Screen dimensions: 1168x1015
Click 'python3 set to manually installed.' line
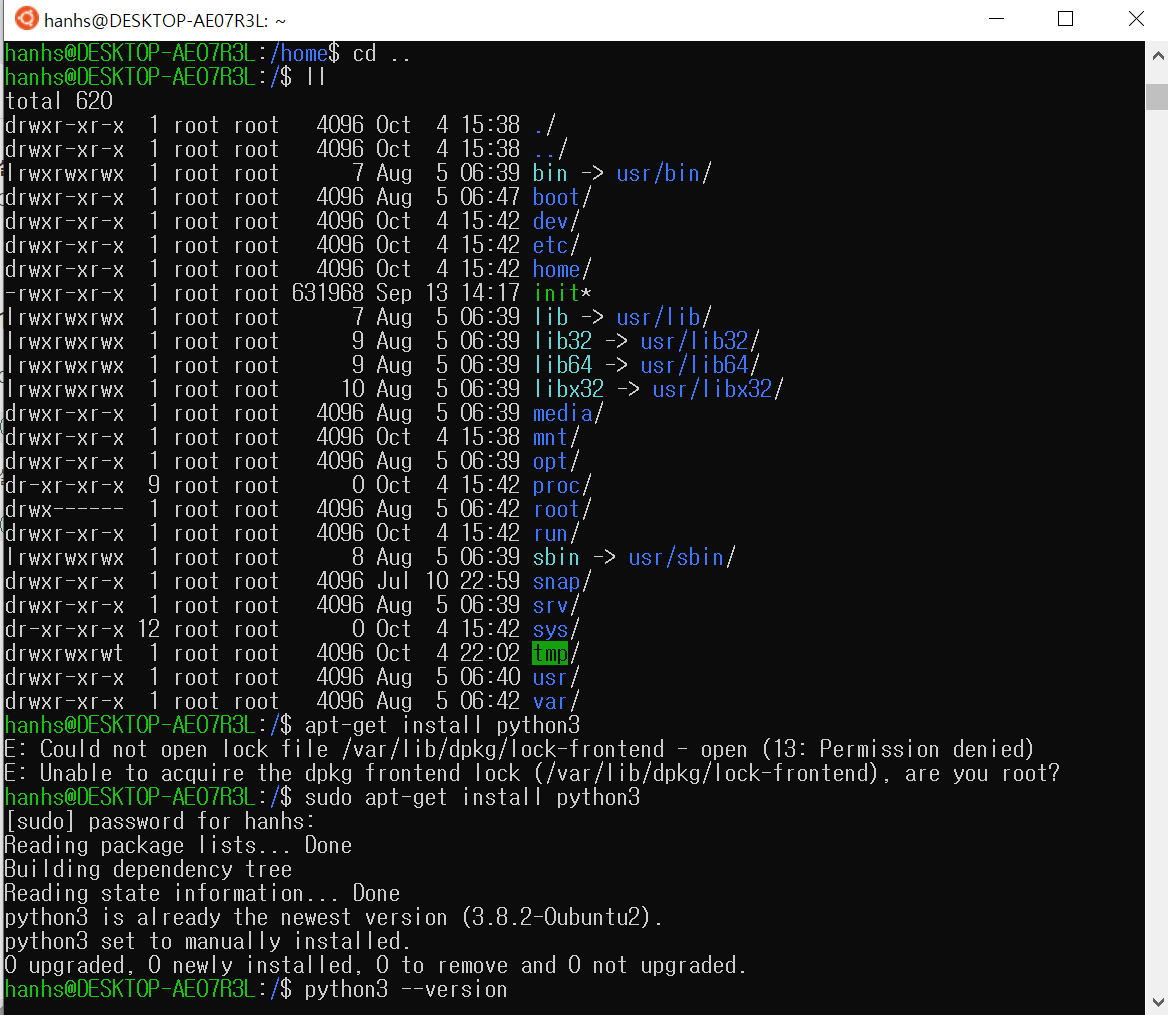(207, 941)
